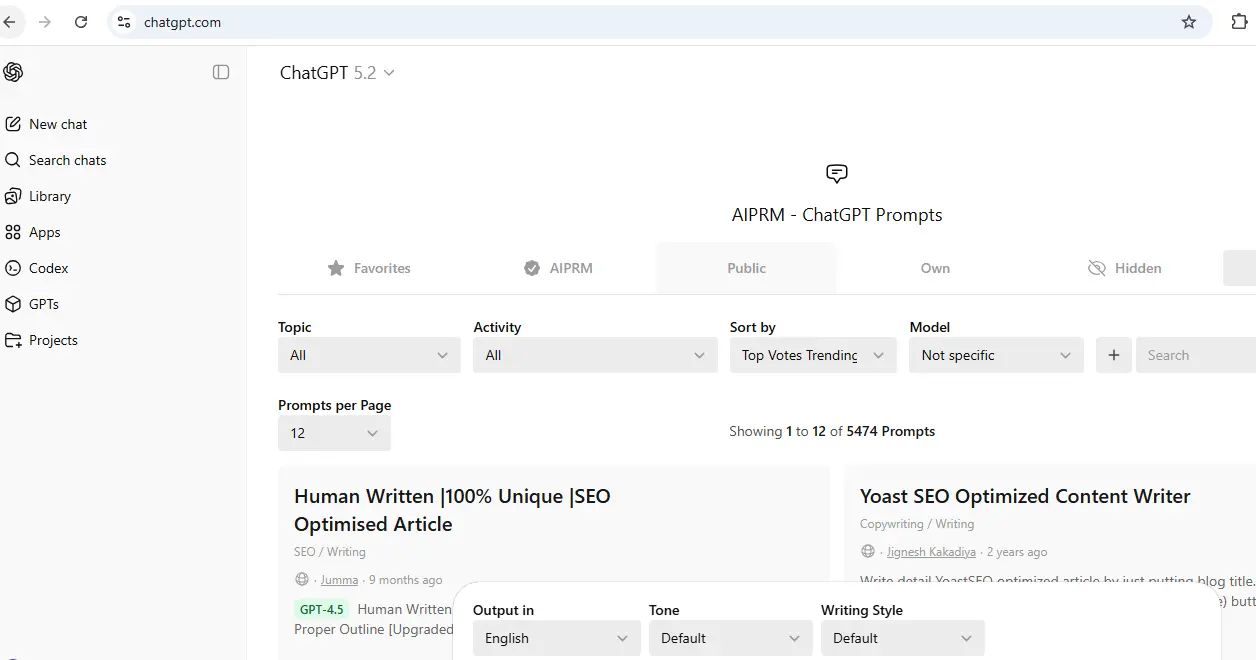Open the Sort by Top Votes Trending dropdown
1256x660 pixels.
(x=813, y=355)
